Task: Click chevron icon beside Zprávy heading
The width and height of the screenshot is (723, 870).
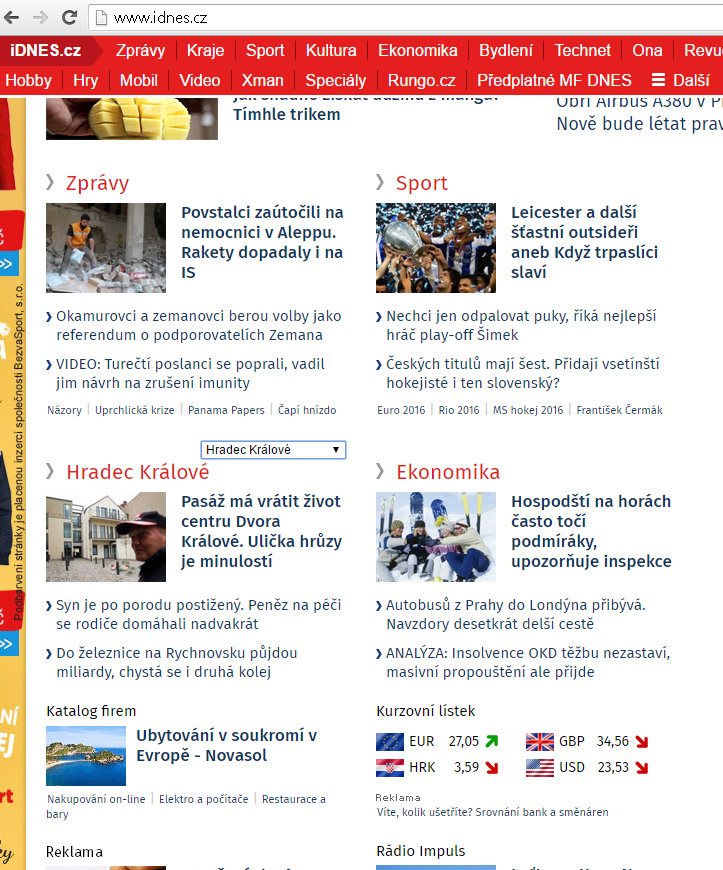Action: (x=50, y=182)
